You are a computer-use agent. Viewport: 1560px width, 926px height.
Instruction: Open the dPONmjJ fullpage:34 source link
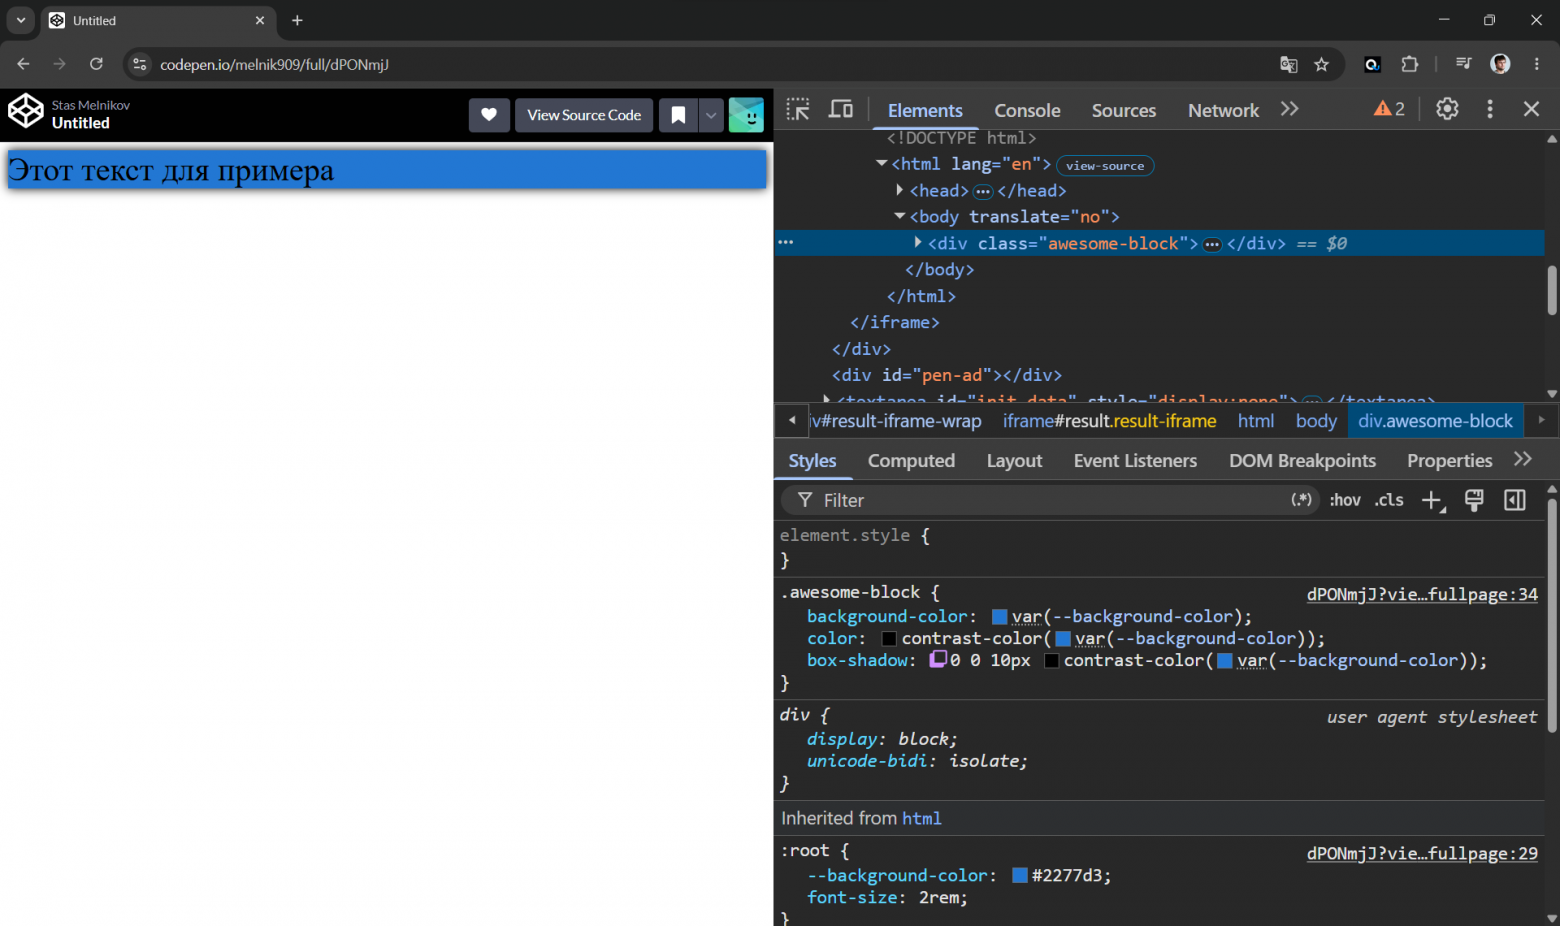point(1422,594)
